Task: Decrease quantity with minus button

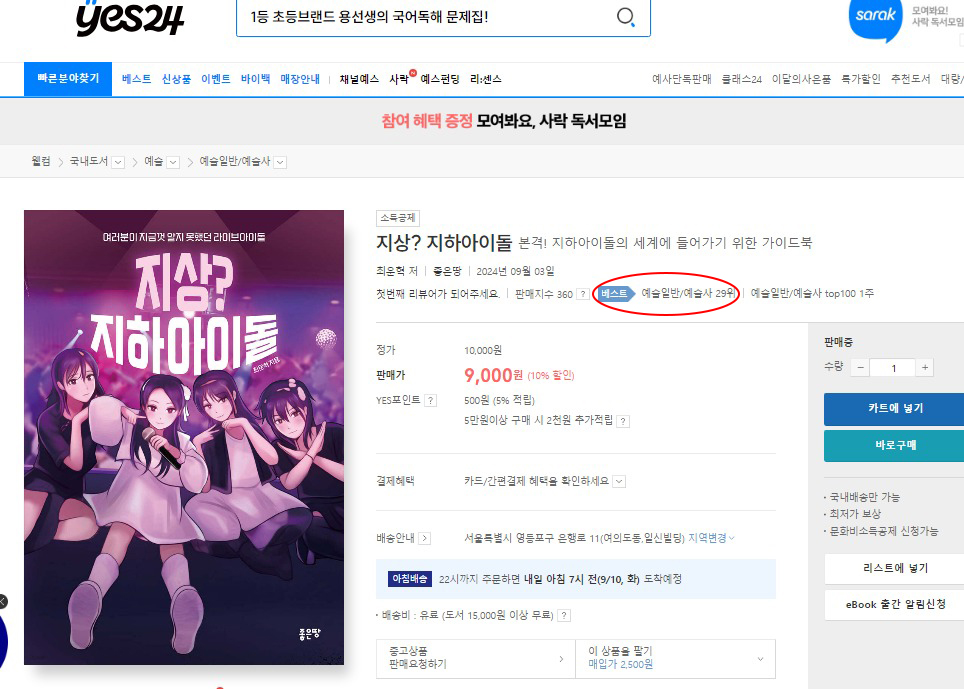Action: [x=860, y=368]
